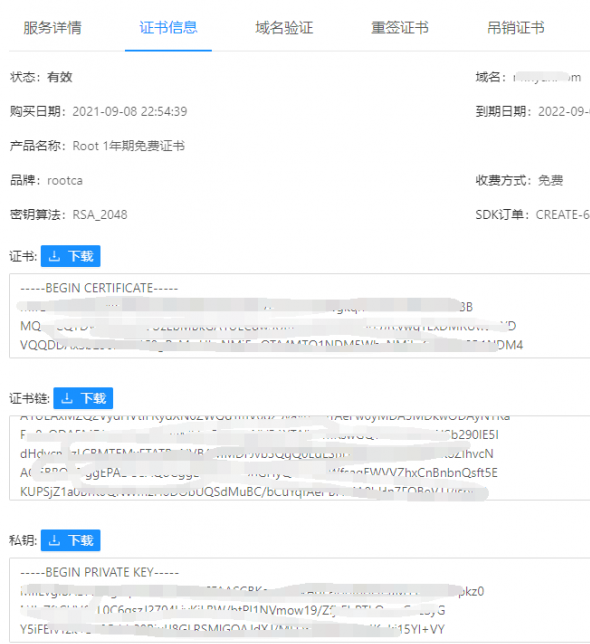This screenshot has width=590, height=644.
Task: Click inside the BEGIN CERTIFICATE text box
Action: 300,316
